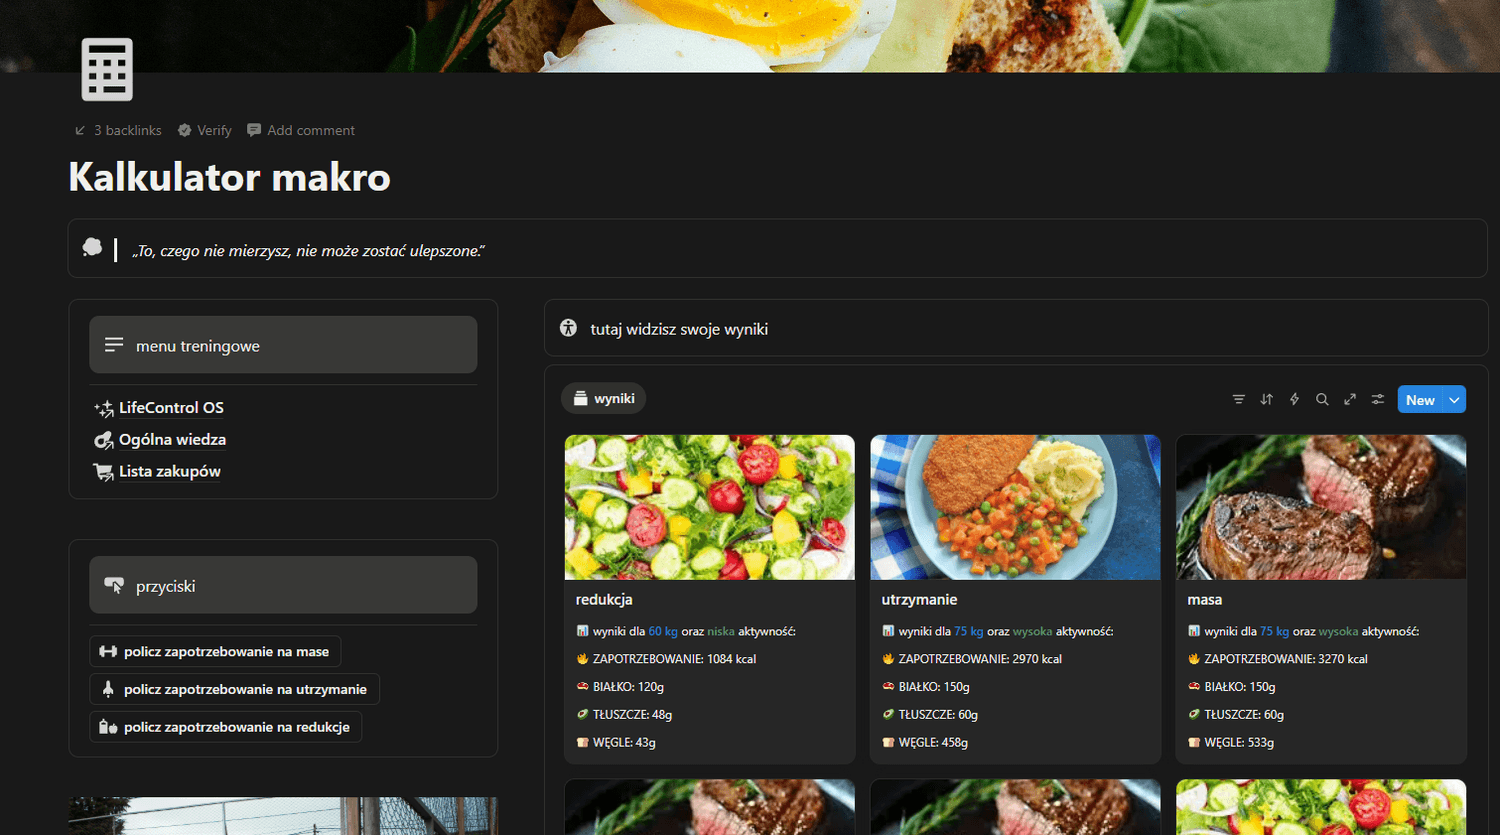Expand the menu treningowe heading

[x=283, y=345]
